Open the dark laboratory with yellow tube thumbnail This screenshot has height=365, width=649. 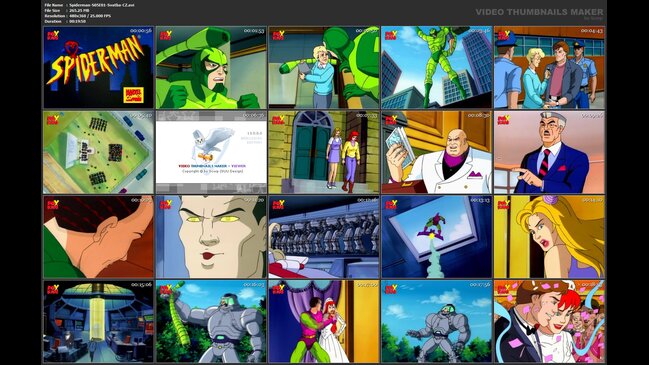(x=99, y=322)
